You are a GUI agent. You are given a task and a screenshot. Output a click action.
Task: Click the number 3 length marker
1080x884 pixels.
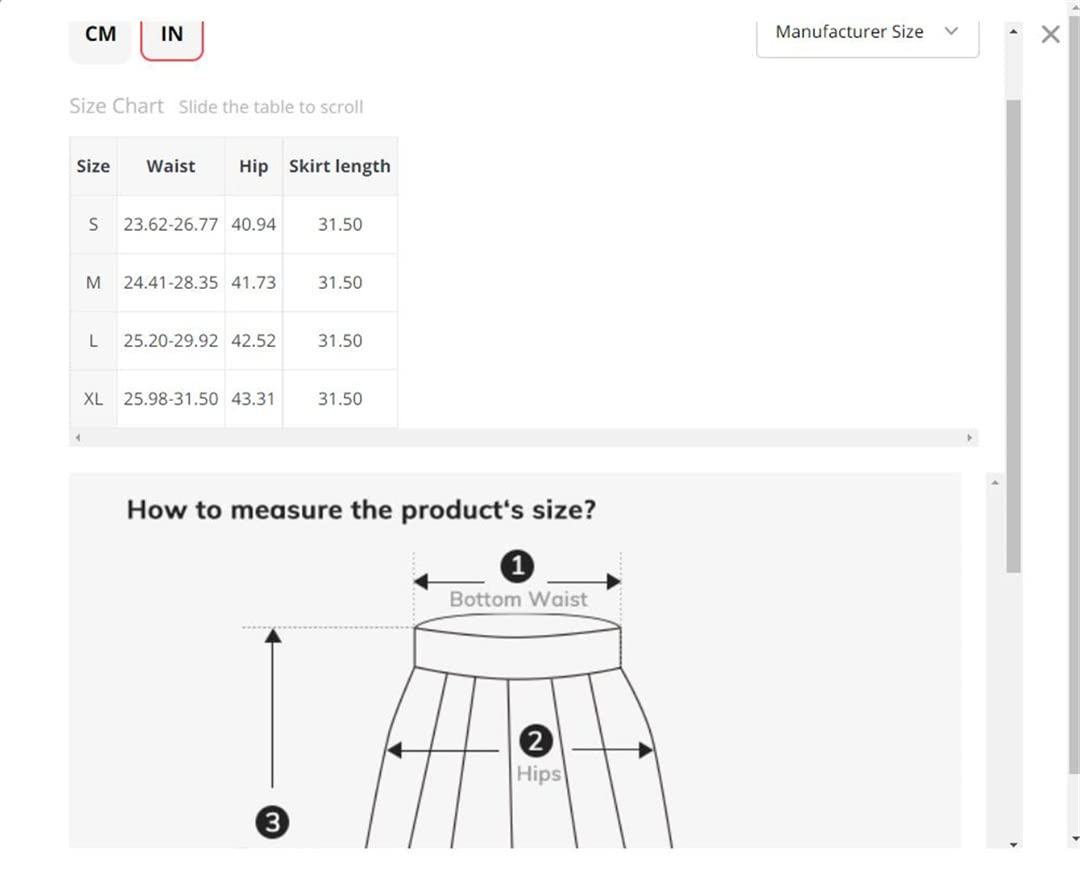(272, 823)
